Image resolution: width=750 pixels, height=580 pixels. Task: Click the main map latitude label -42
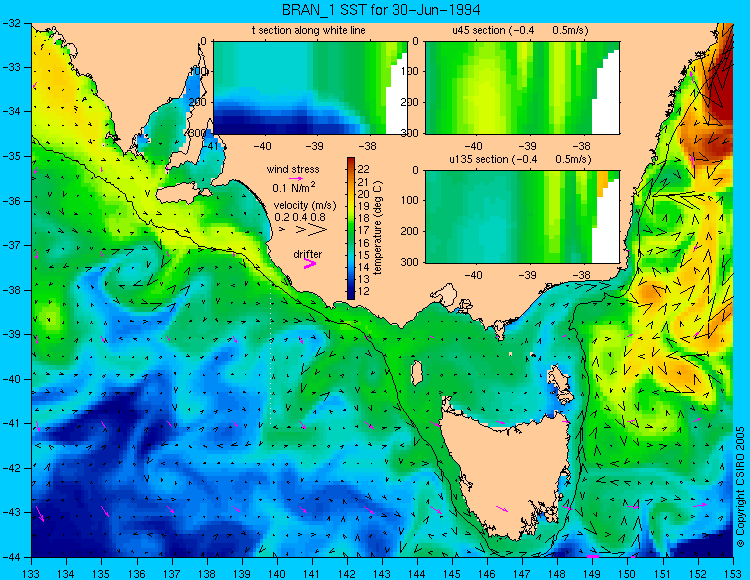pyautogui.click(x=11, y=468)
